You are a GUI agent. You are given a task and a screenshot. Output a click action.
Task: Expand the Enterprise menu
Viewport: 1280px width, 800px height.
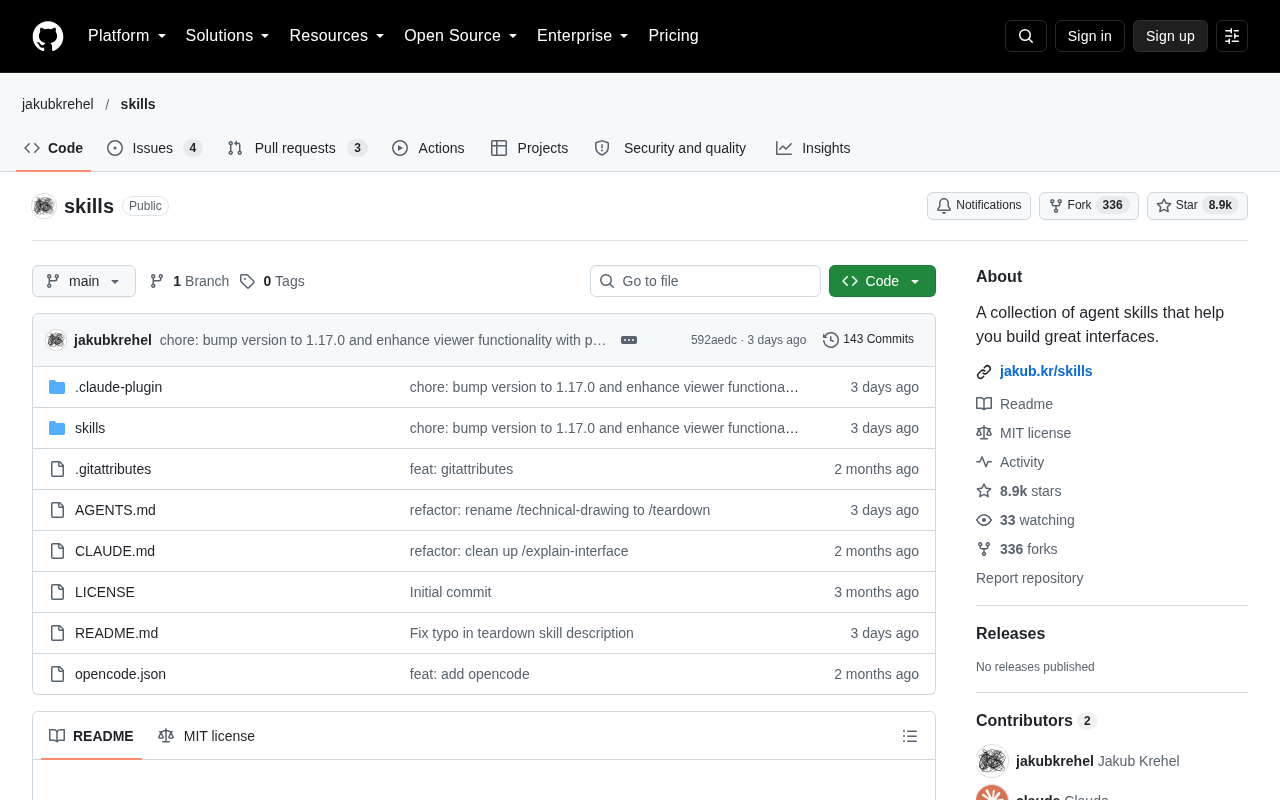coord(583,36)
